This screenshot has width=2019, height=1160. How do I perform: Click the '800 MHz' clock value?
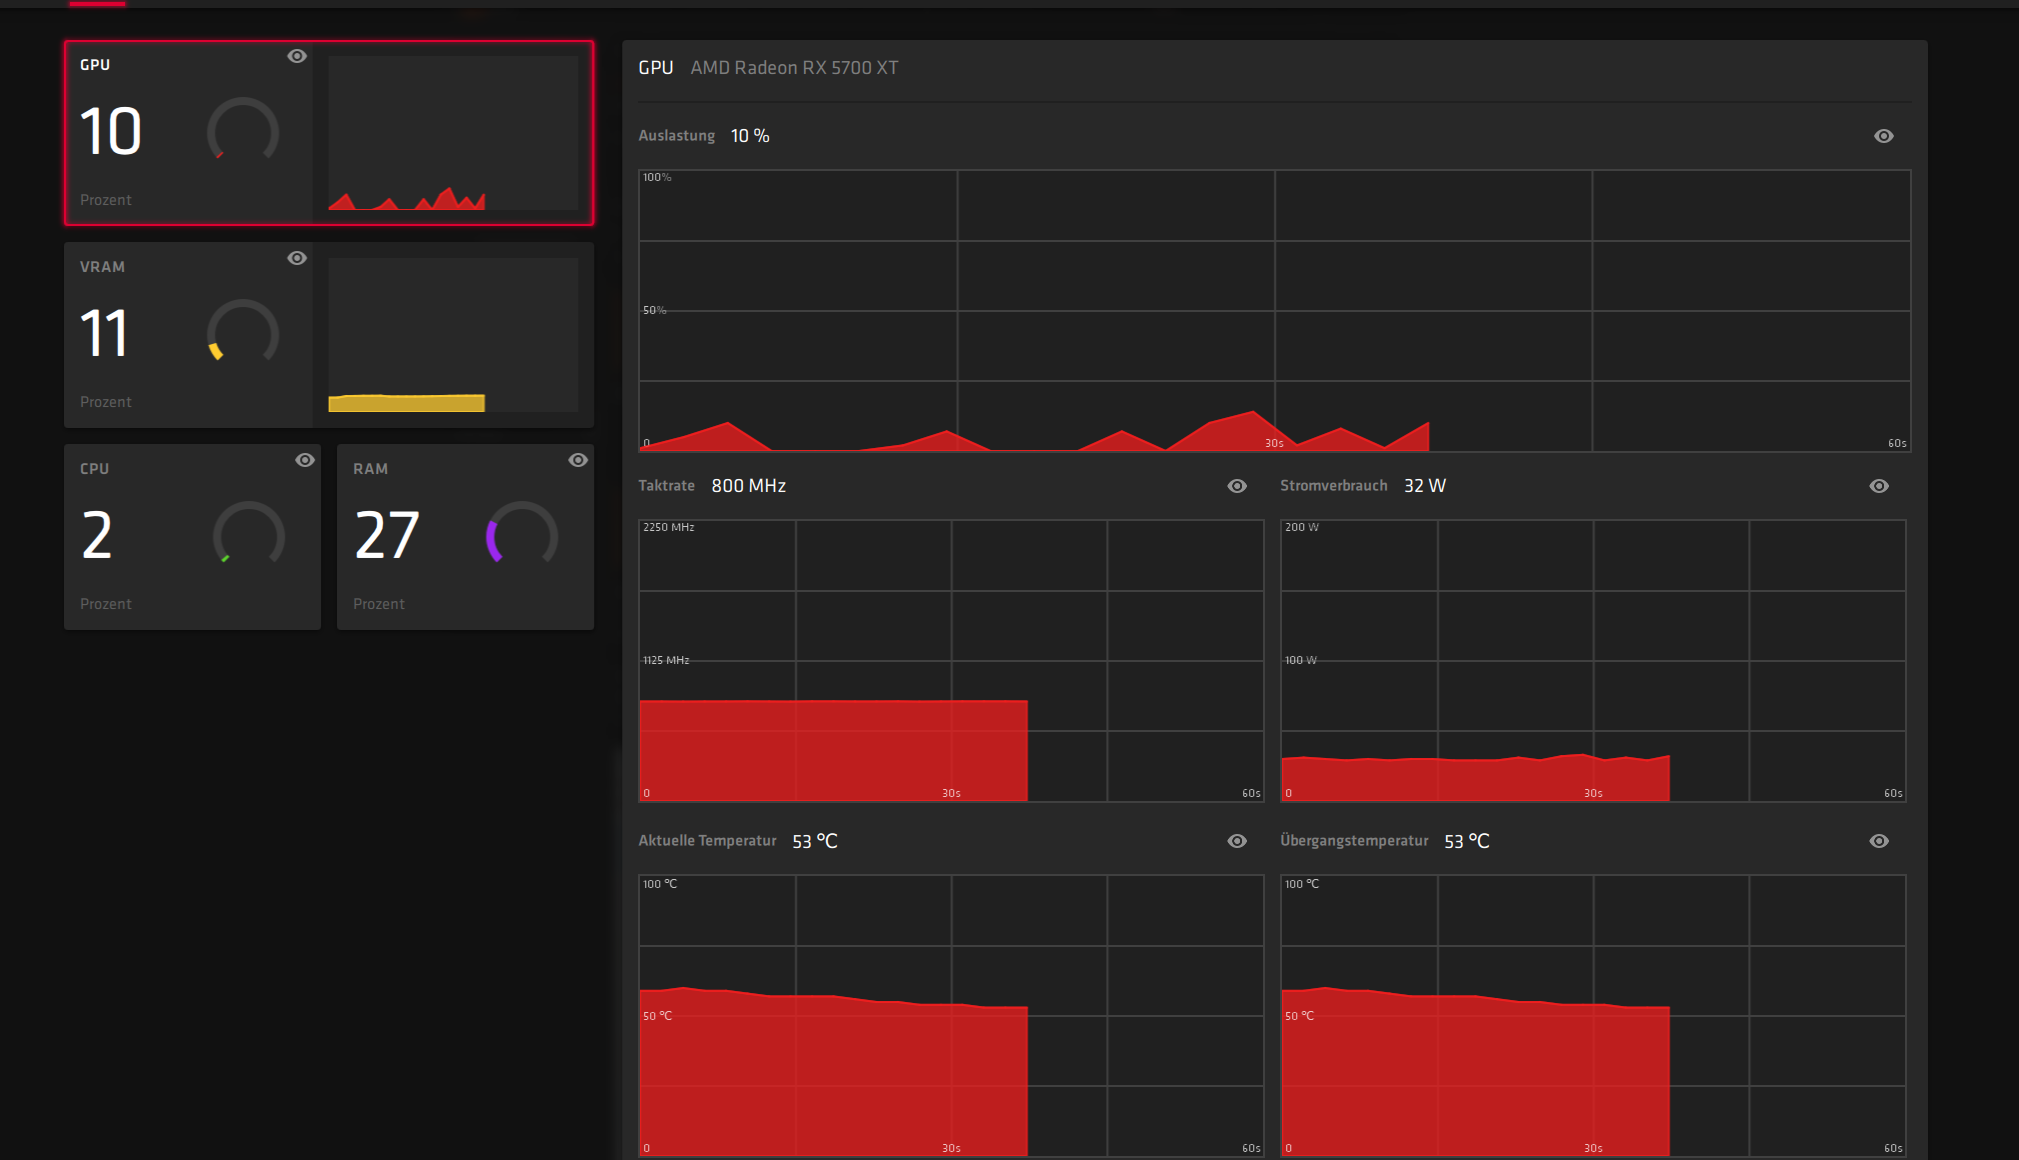(749, 486)
